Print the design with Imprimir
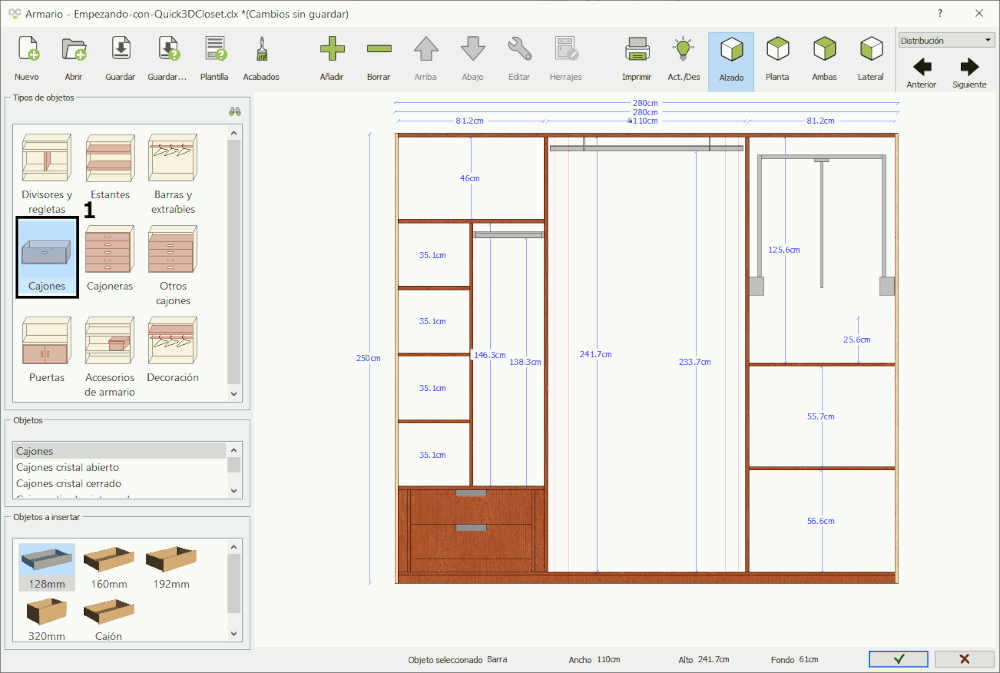Image resolution: width=1000 pixels, height=673 pixels. click(637, 59)
